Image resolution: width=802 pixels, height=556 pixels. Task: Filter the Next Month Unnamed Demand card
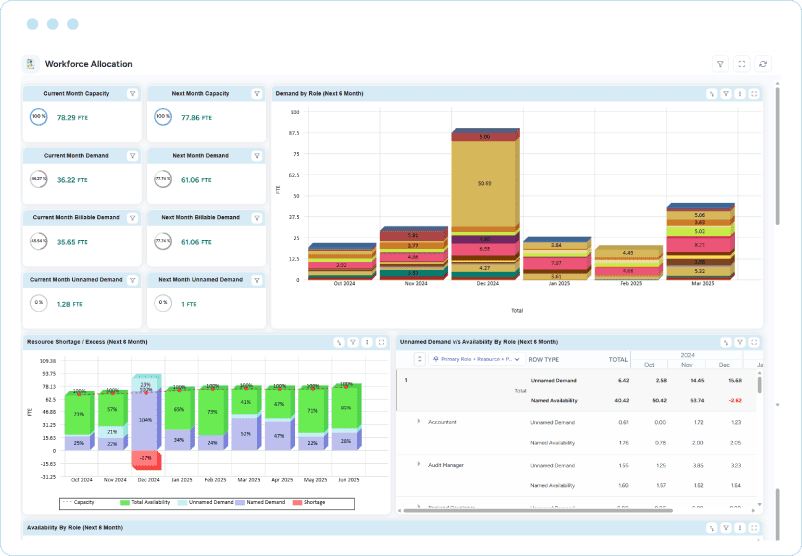[257, 280]
